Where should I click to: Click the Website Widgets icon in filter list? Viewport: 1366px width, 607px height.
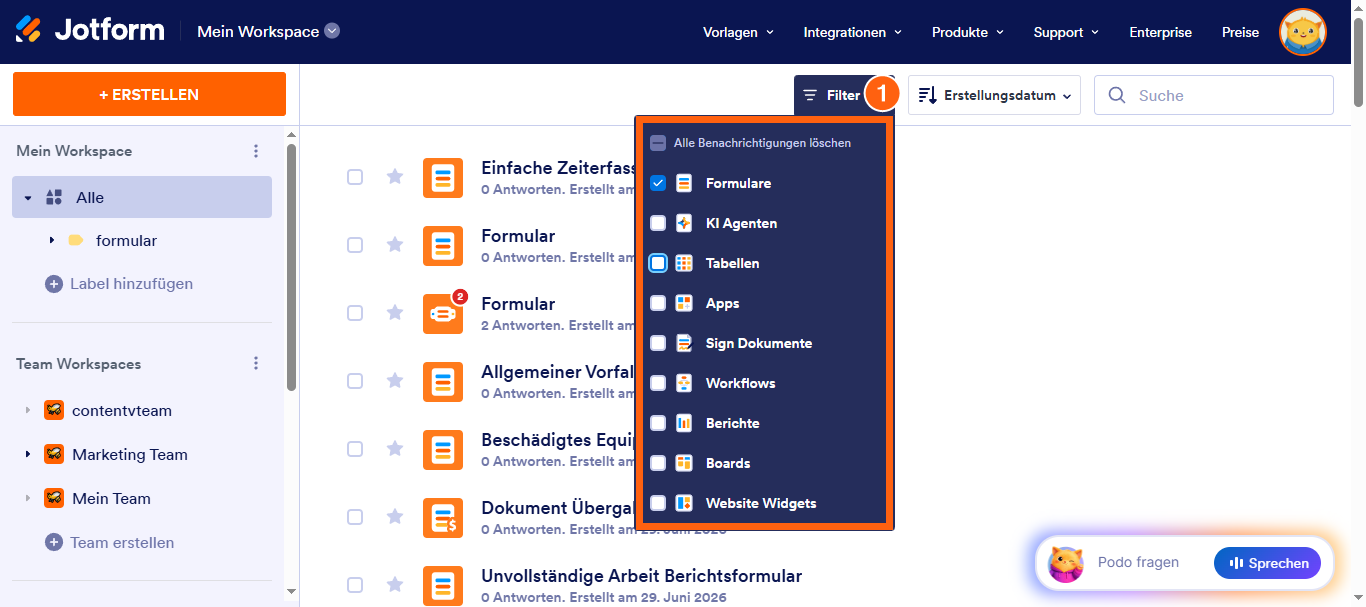point(684,503)
